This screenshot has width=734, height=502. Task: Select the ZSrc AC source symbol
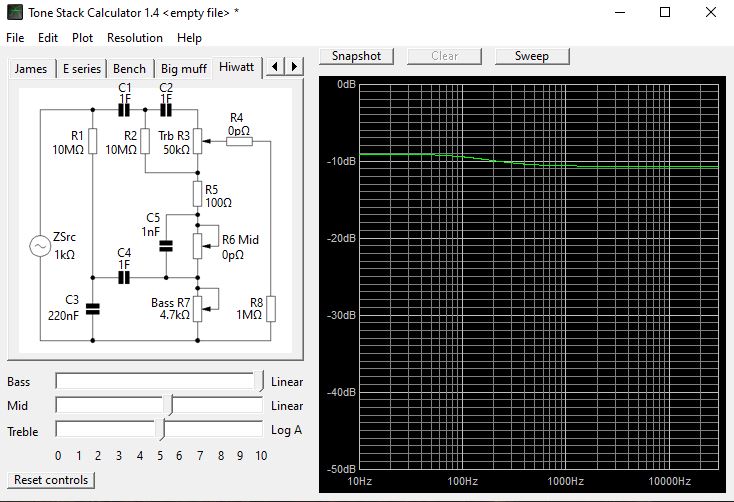tap(40, 246)
